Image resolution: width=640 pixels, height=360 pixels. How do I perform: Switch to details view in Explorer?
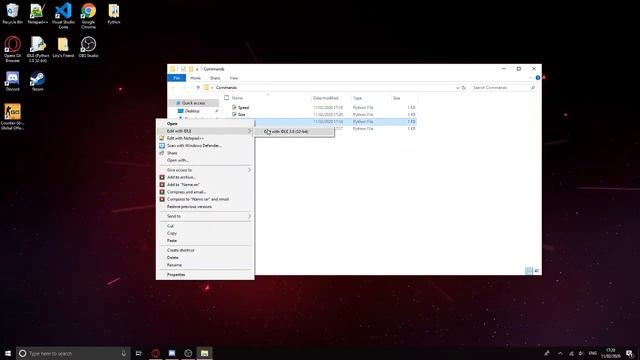click(x=529, y=271)
